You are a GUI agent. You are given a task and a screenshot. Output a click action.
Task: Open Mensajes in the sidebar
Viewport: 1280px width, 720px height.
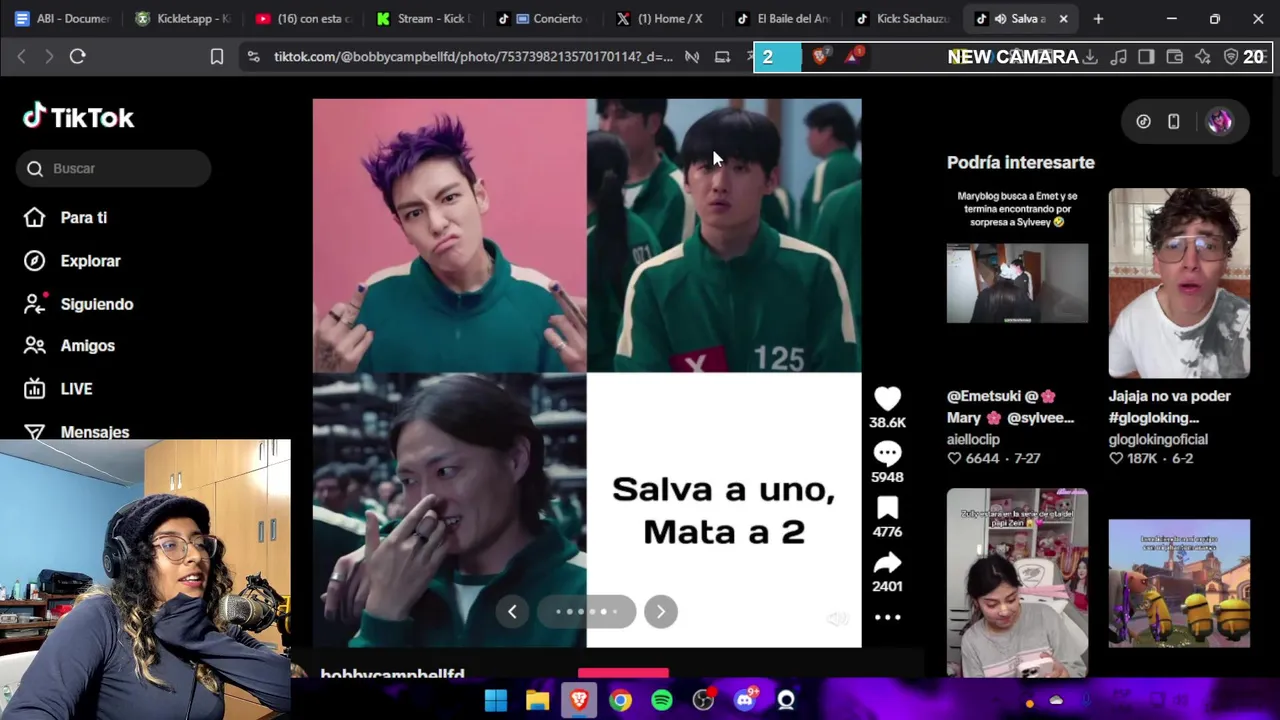click(94, 432)
